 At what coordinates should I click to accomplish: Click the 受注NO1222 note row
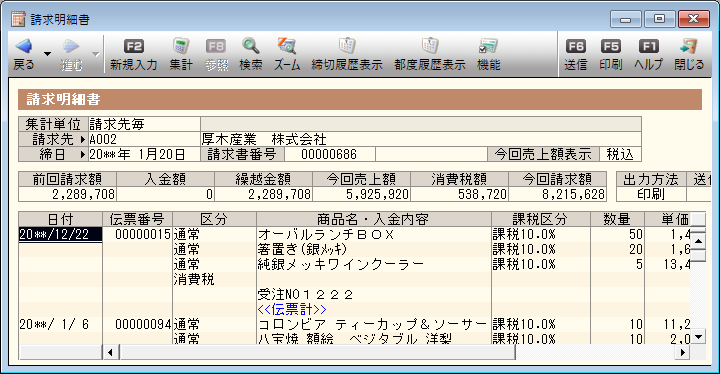(374, 295)
